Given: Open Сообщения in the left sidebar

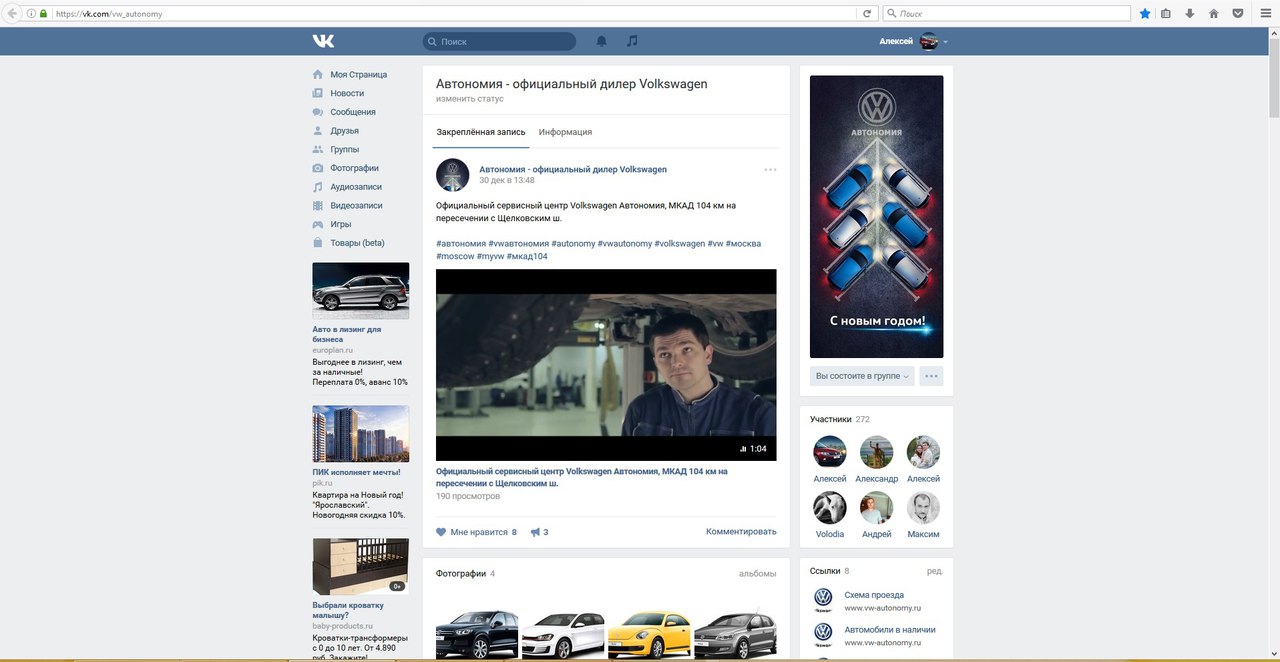Looking at the screenshot, I should point(352,112).
